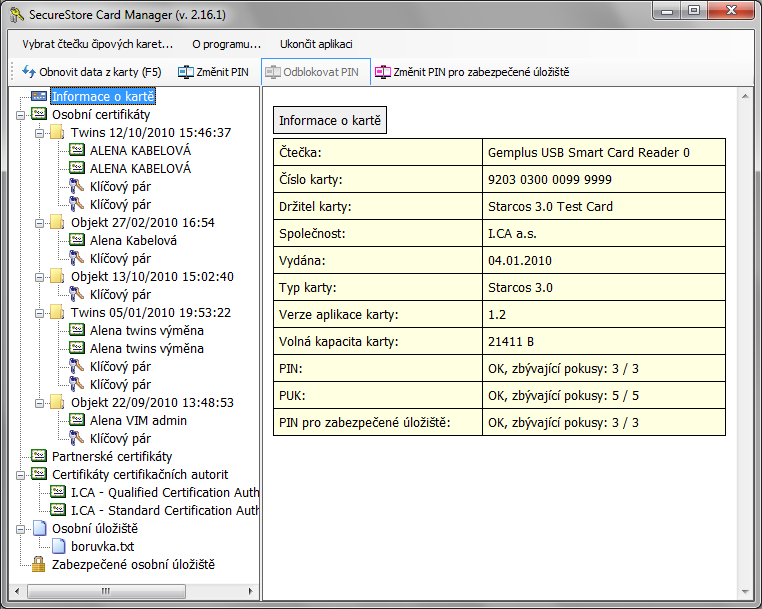Choose Ukončit aplikaci from menu bar

coord(316,44)
